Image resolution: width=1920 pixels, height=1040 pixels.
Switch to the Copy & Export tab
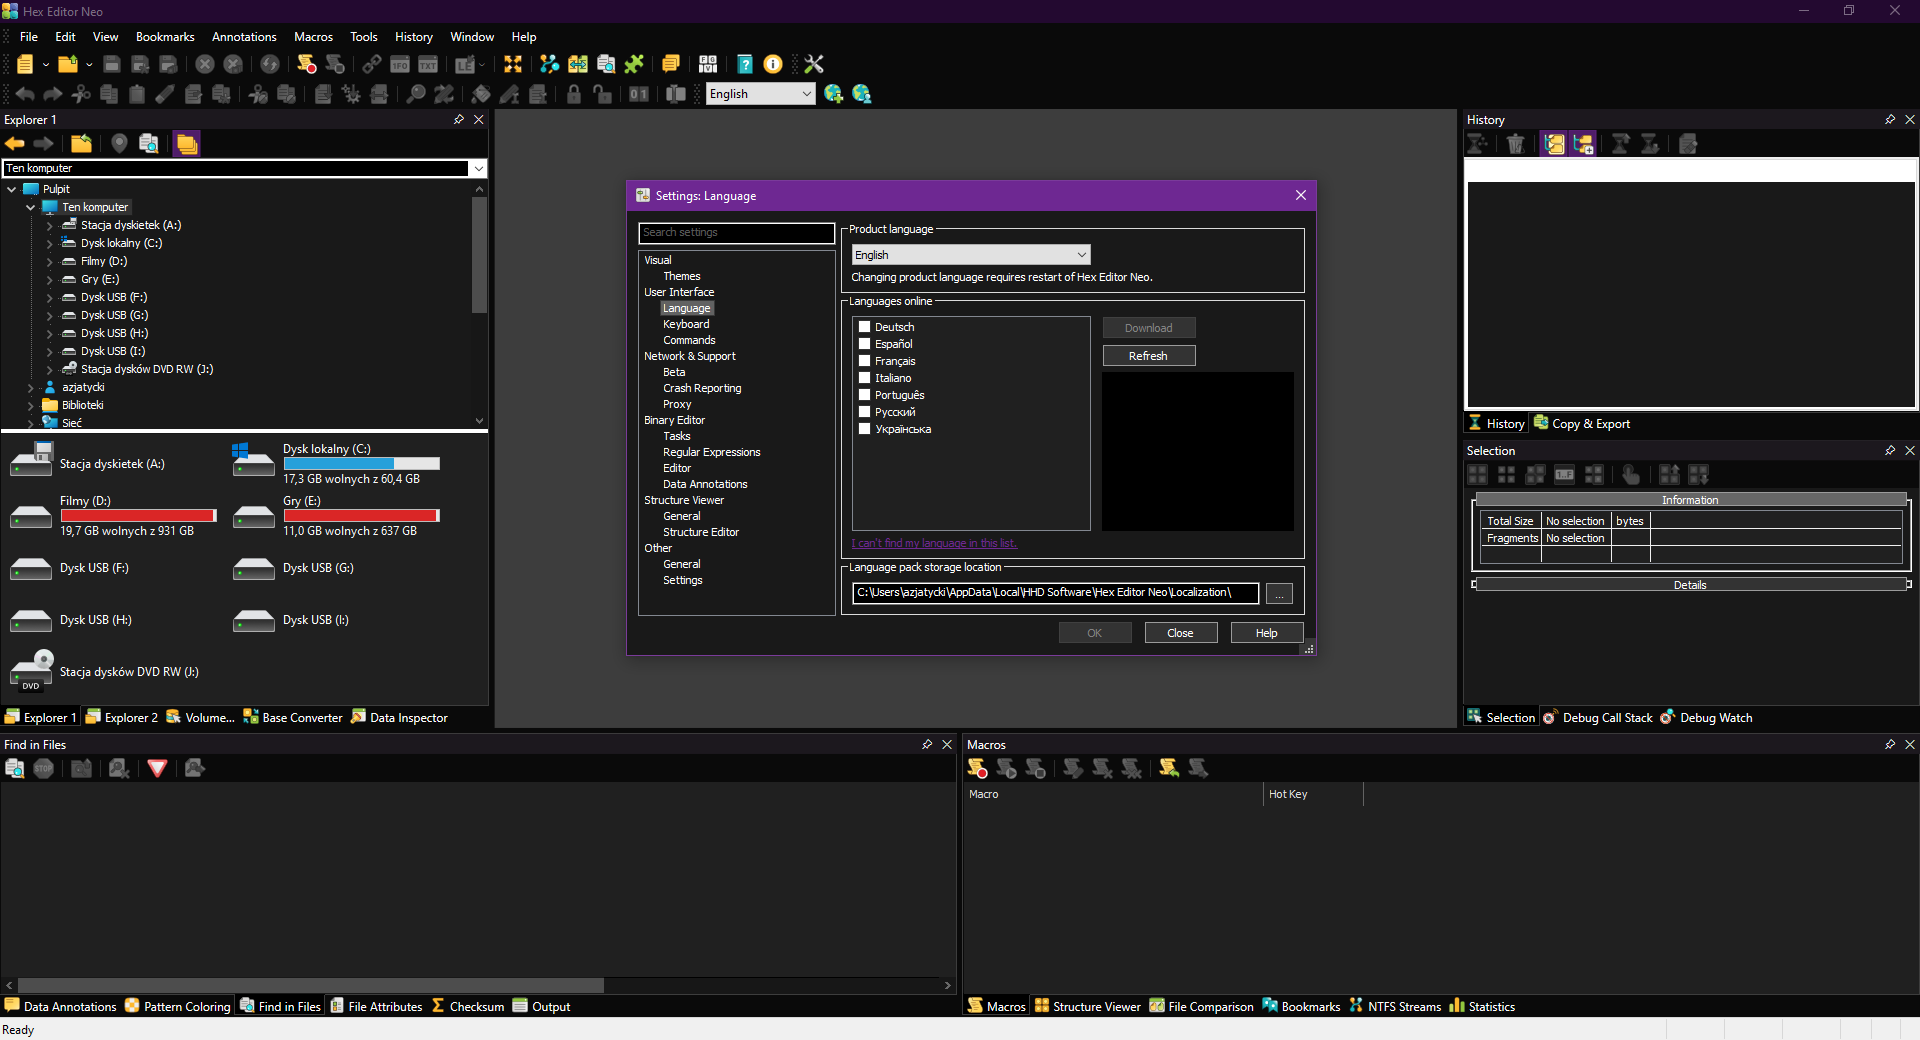click(1582, 424)
